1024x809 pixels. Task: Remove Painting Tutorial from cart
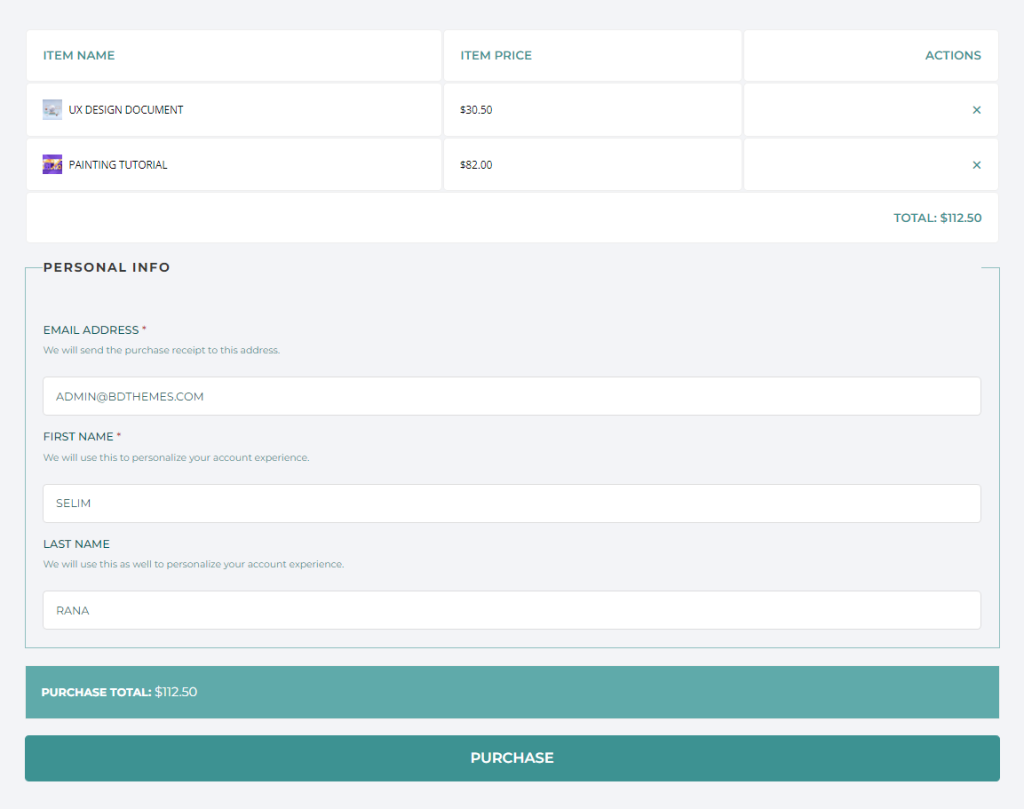click(976, 165)
